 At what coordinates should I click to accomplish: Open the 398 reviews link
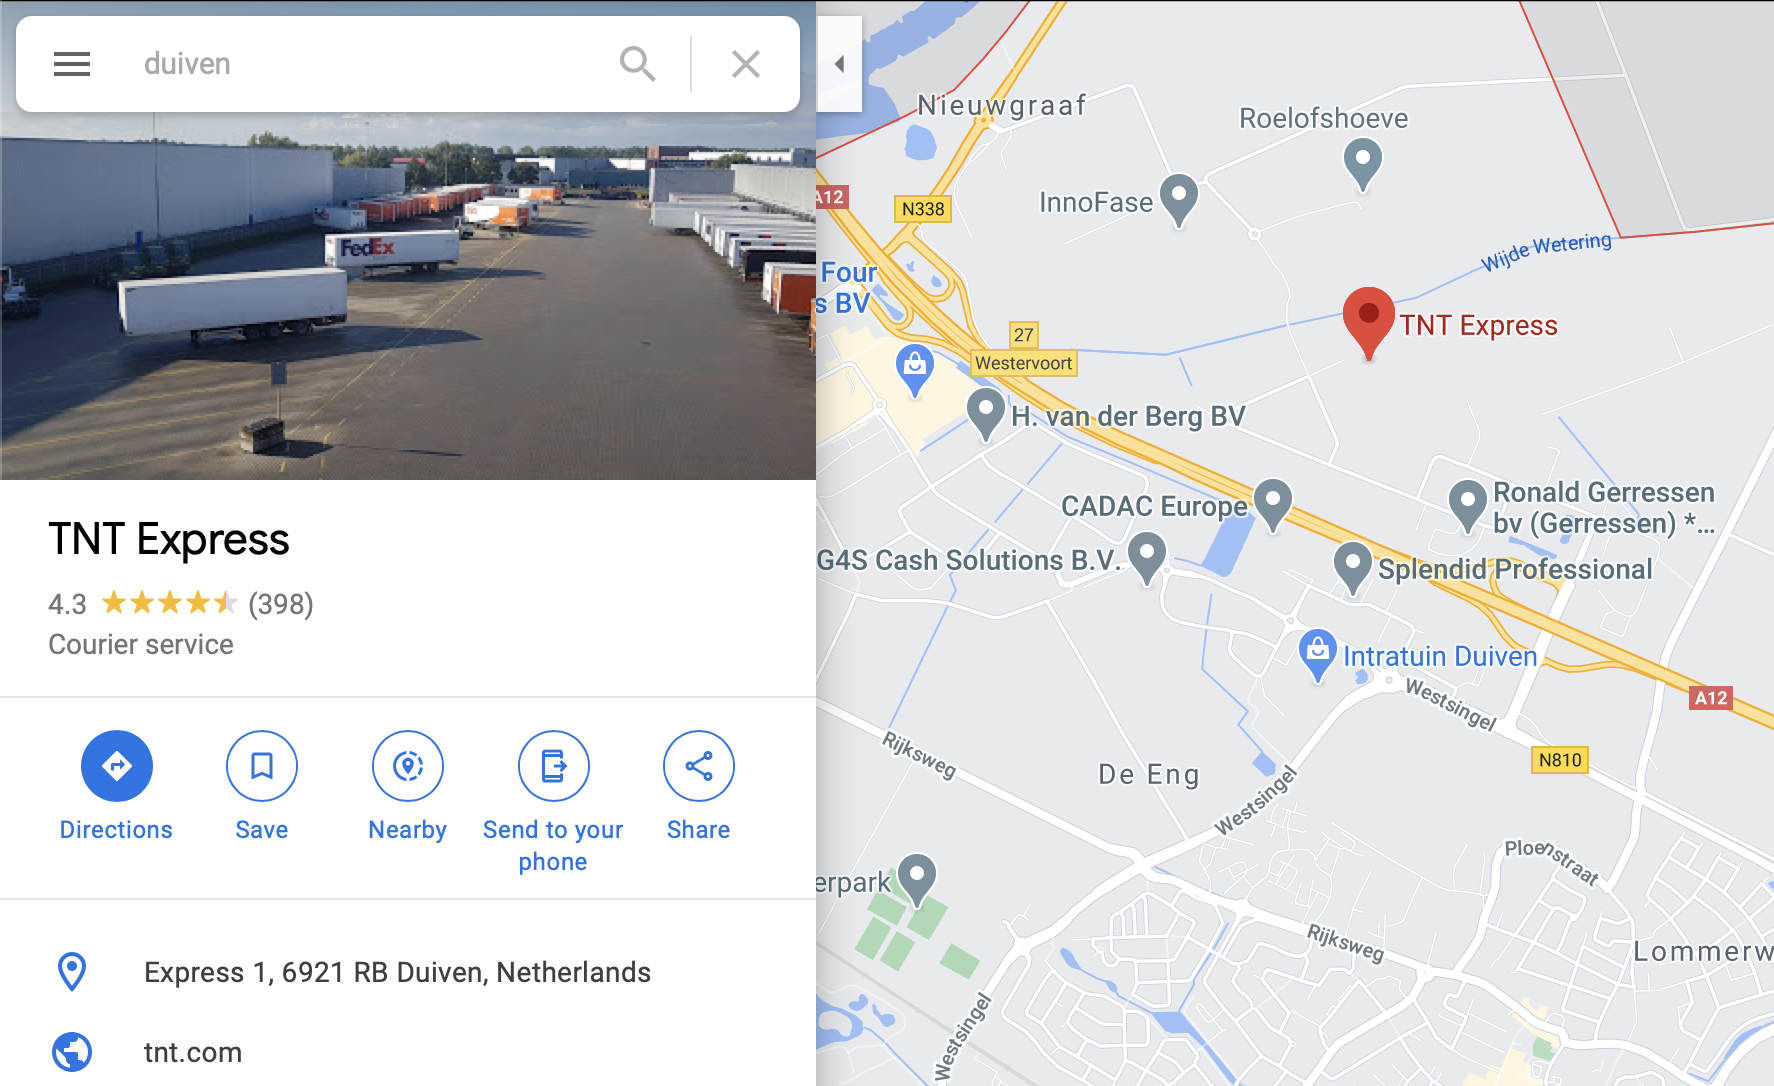[x=281, y=604]
